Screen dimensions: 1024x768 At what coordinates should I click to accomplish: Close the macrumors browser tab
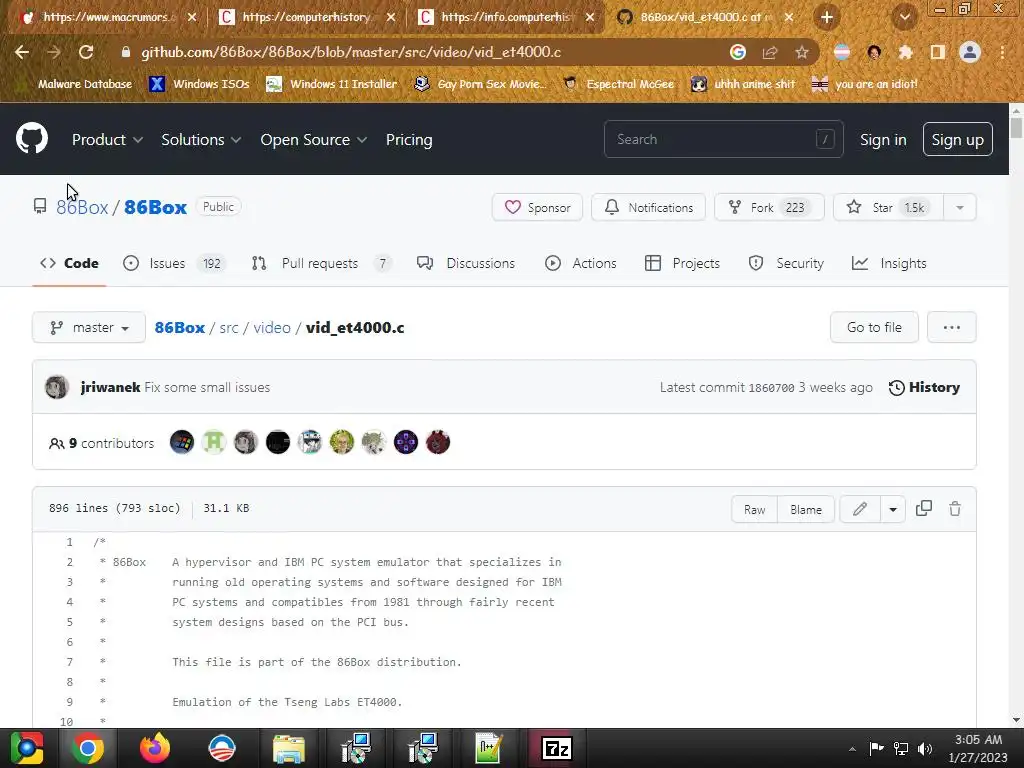(192, 17)
